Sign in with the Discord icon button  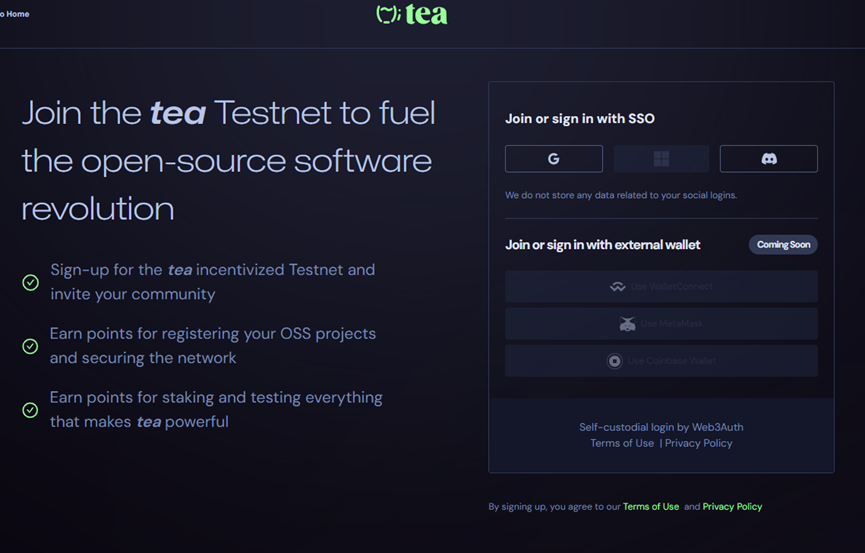tap(768, 159)
